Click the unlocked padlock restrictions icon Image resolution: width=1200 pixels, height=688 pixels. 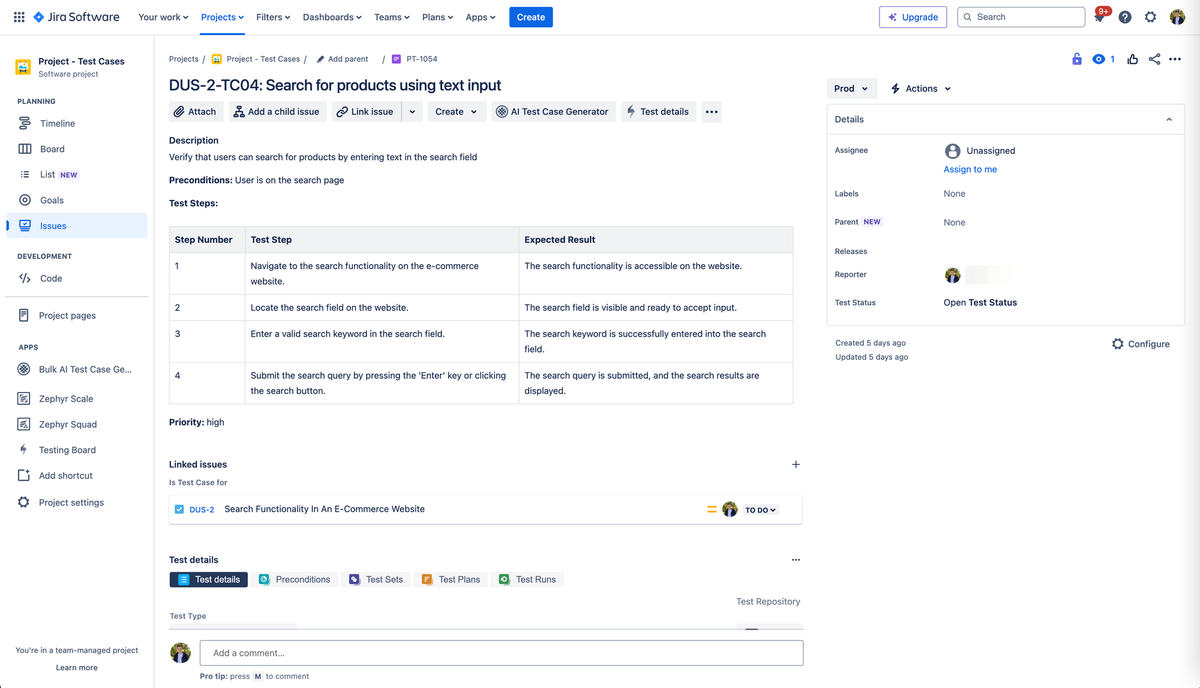click(1077, 59)
